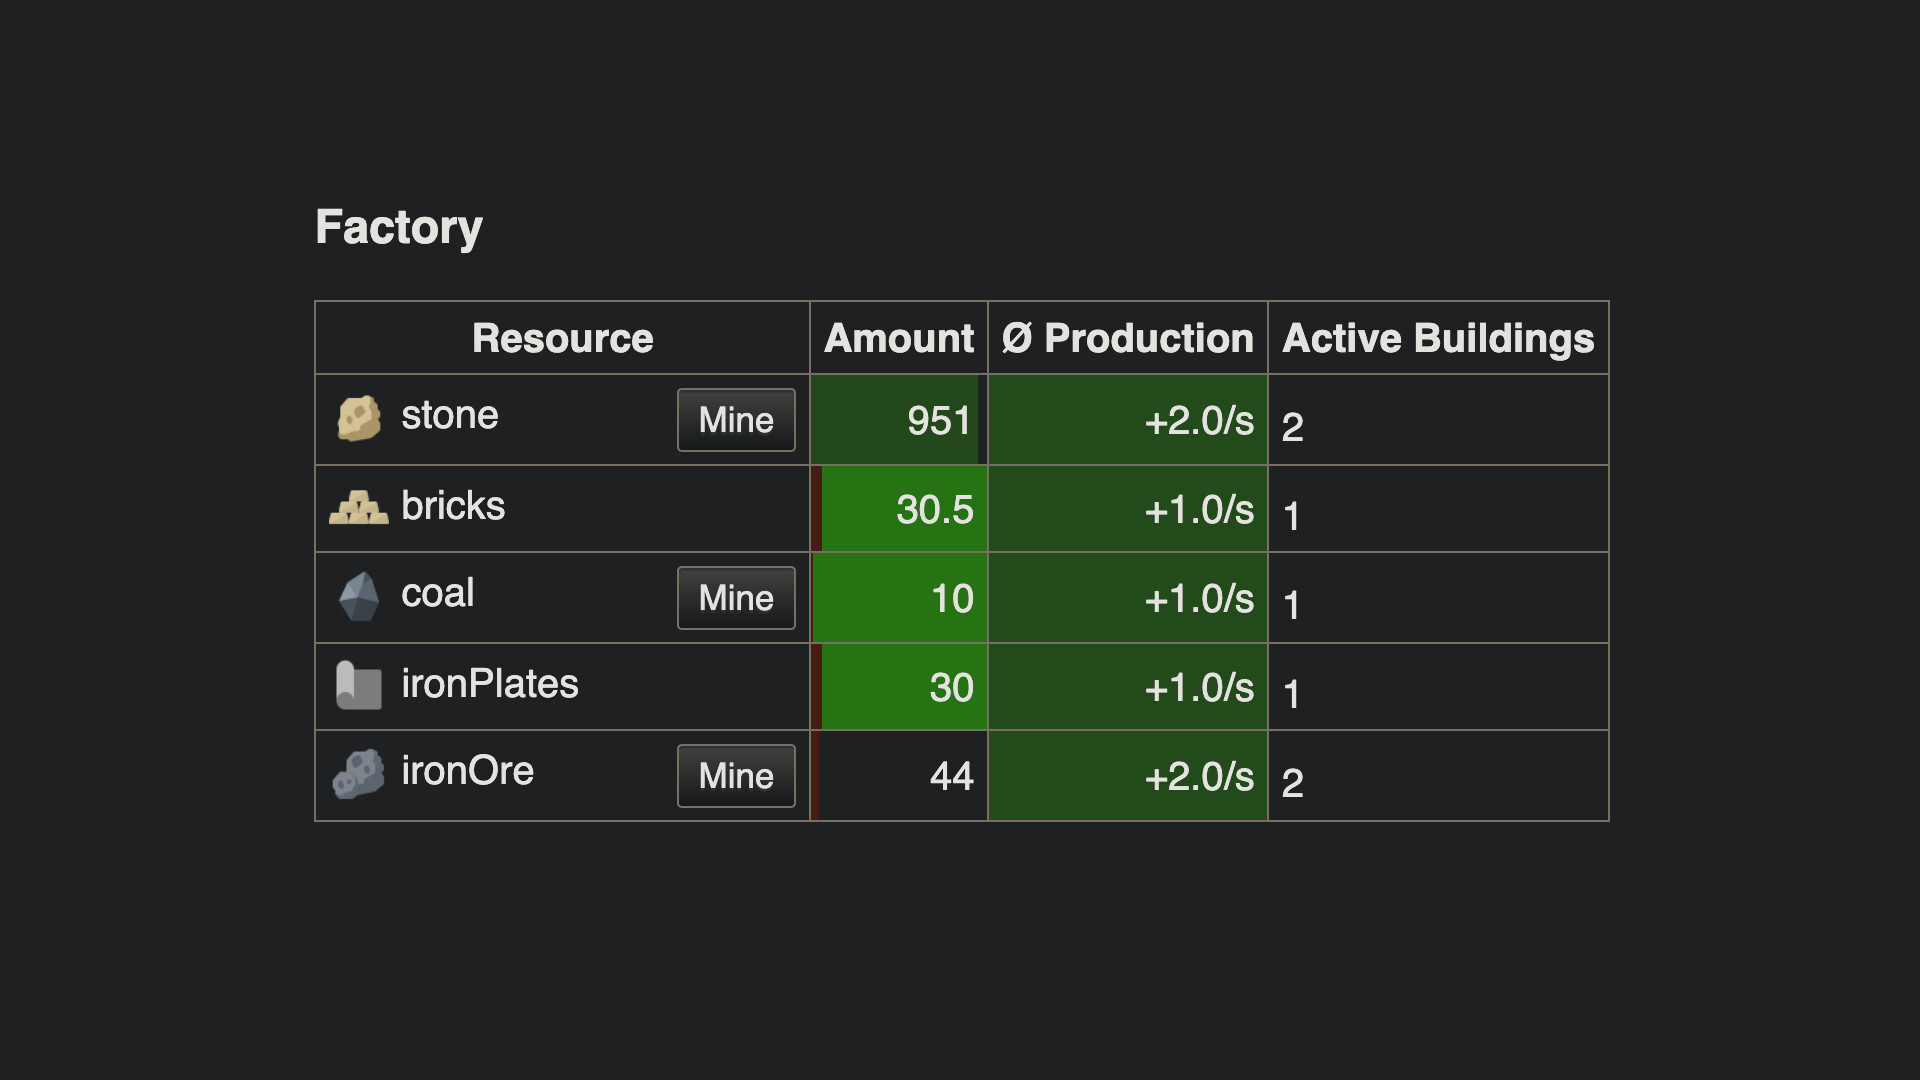Click the Active Buildings column header
The height and width of the screenshot is (1080, 1920).
pyautogui.click(x=1438, y=338)
